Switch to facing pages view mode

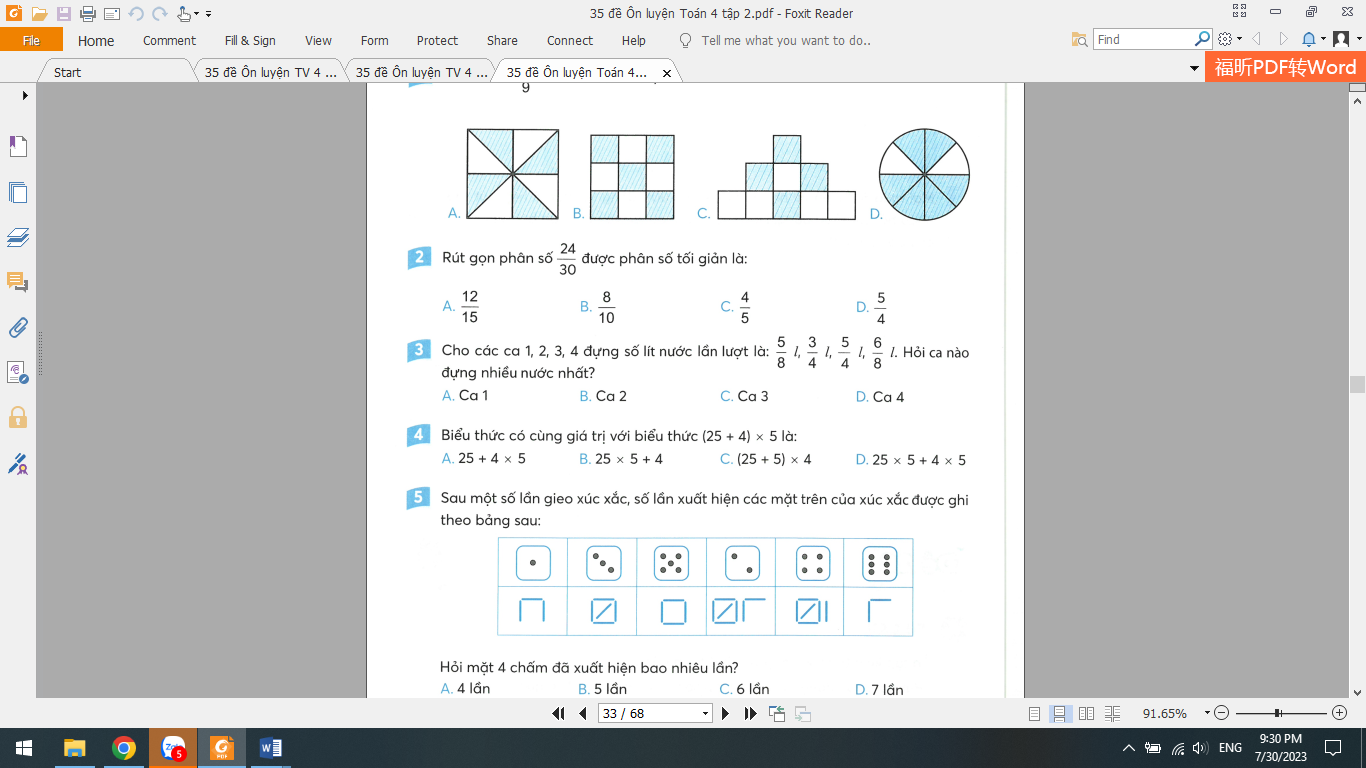coord(1087,713)
